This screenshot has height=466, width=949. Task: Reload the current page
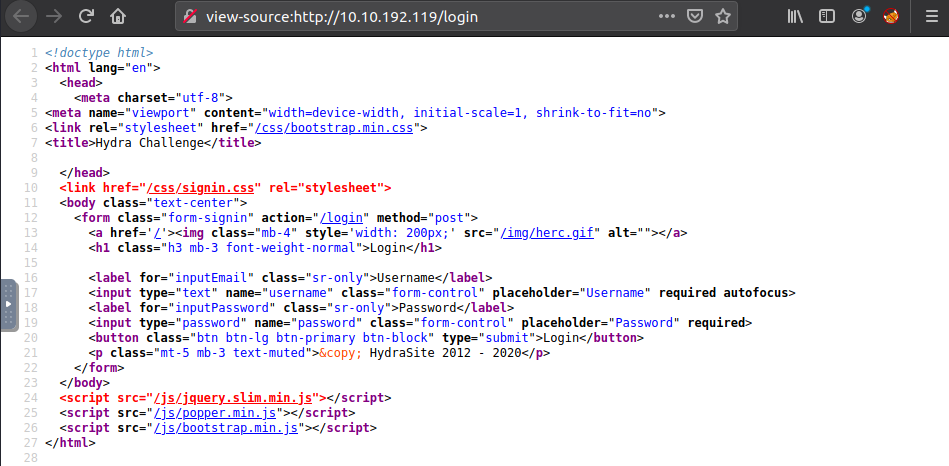pyautogui.click(x=86, y=16)
